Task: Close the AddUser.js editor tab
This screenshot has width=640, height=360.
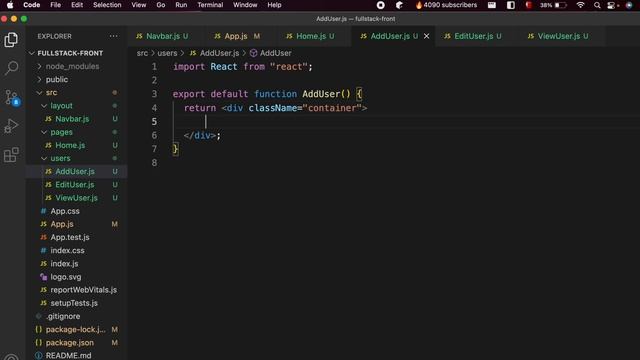Action: [x=427, y=36]
